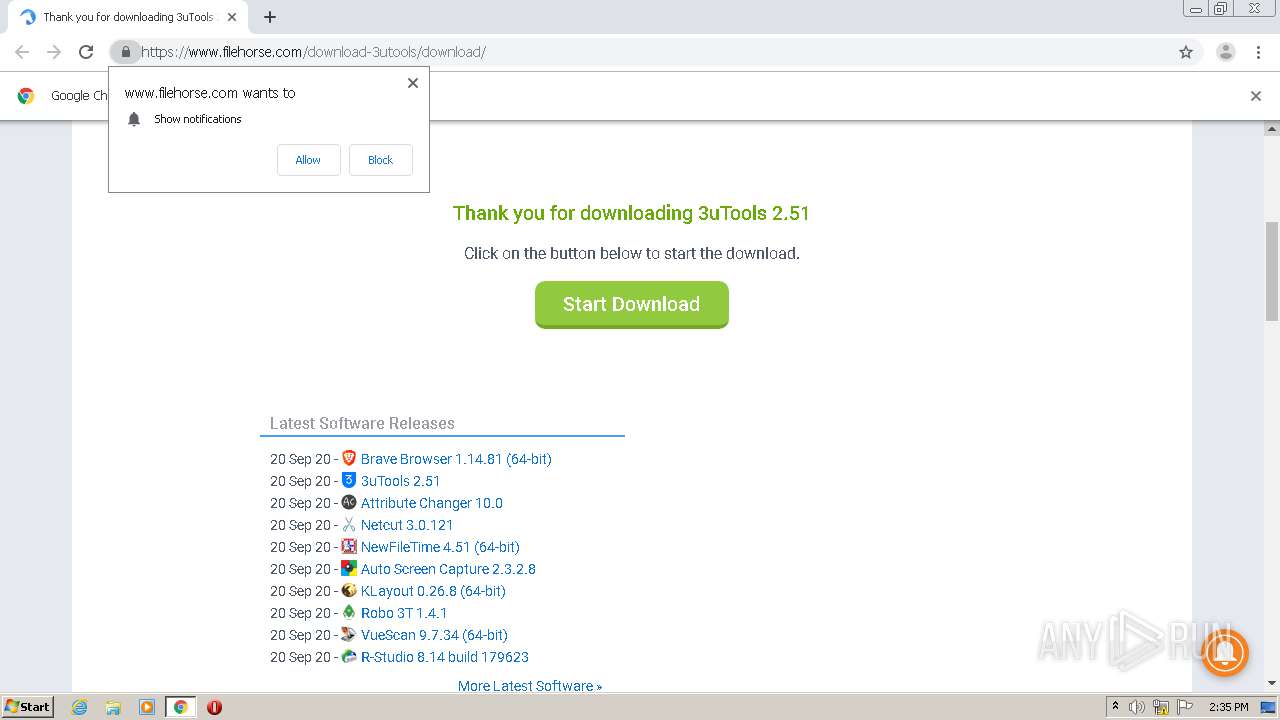Click the 'Latest Software Releases' heading
Image resolution: width=1280 pixels, height=720 pixels.
362,423
